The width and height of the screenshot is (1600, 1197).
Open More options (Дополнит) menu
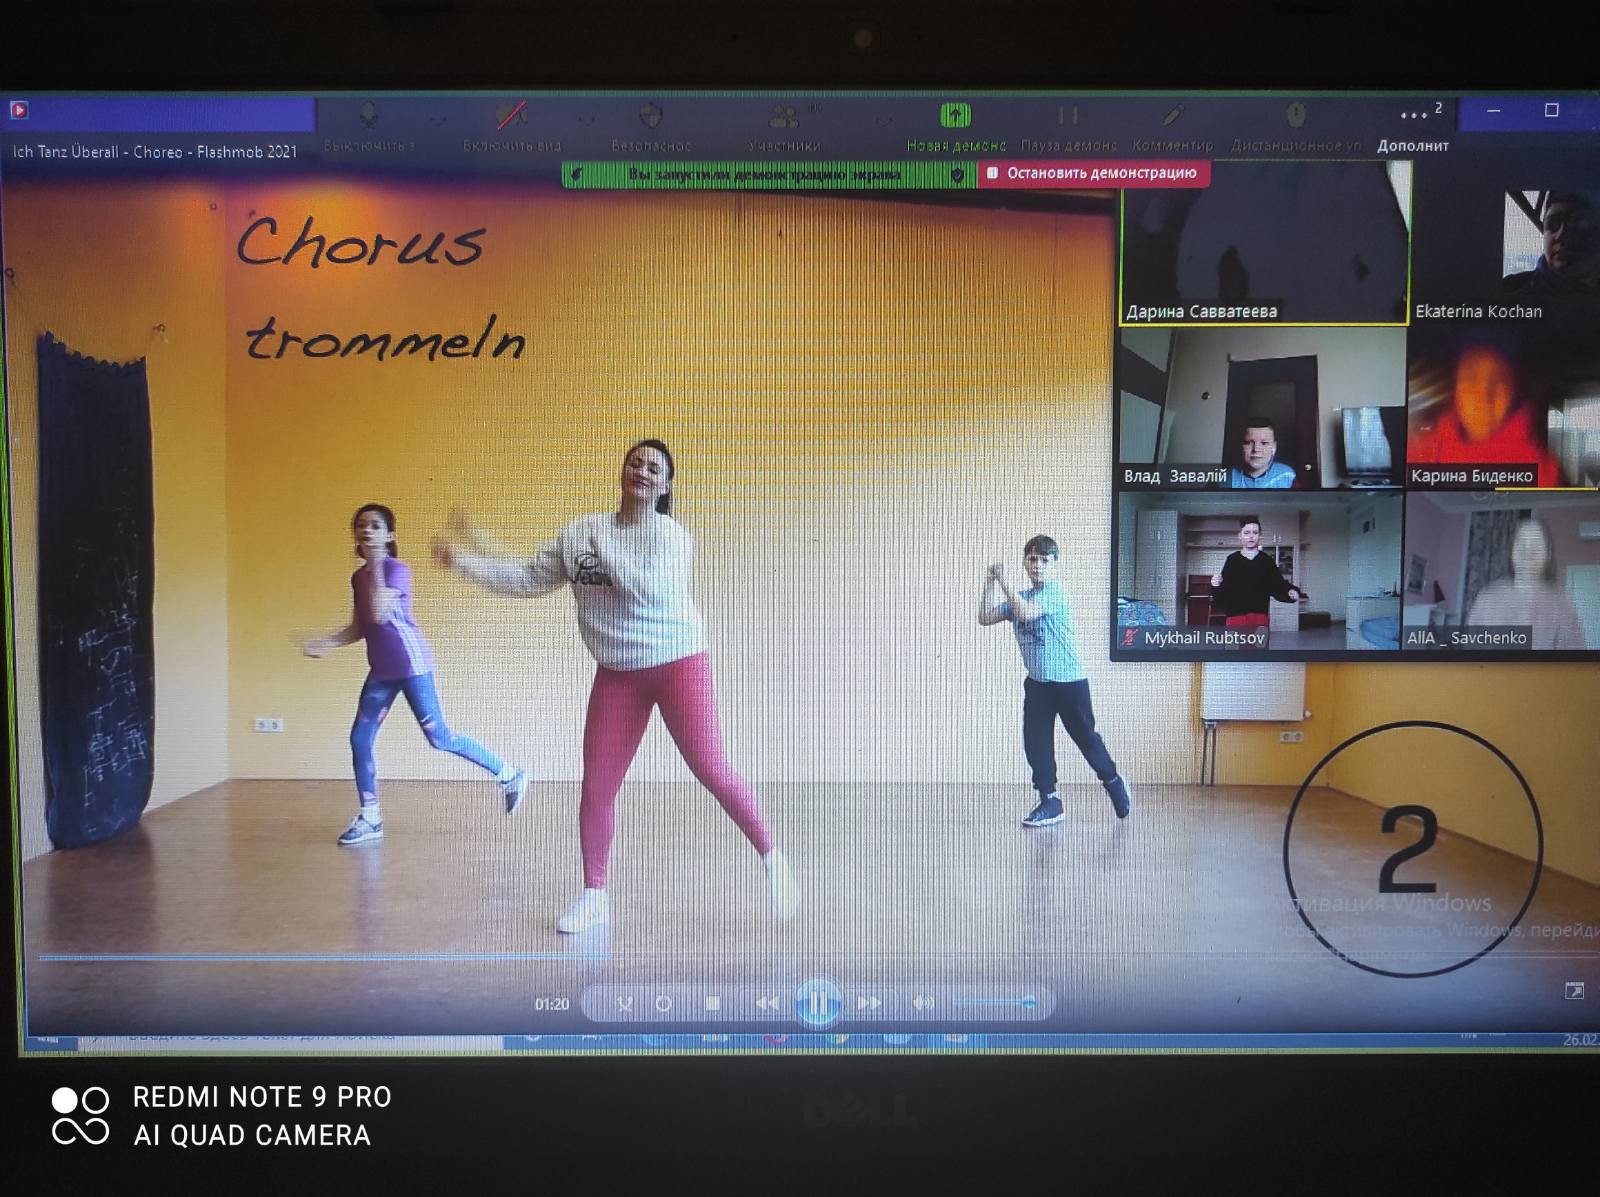click(1413, 128)
